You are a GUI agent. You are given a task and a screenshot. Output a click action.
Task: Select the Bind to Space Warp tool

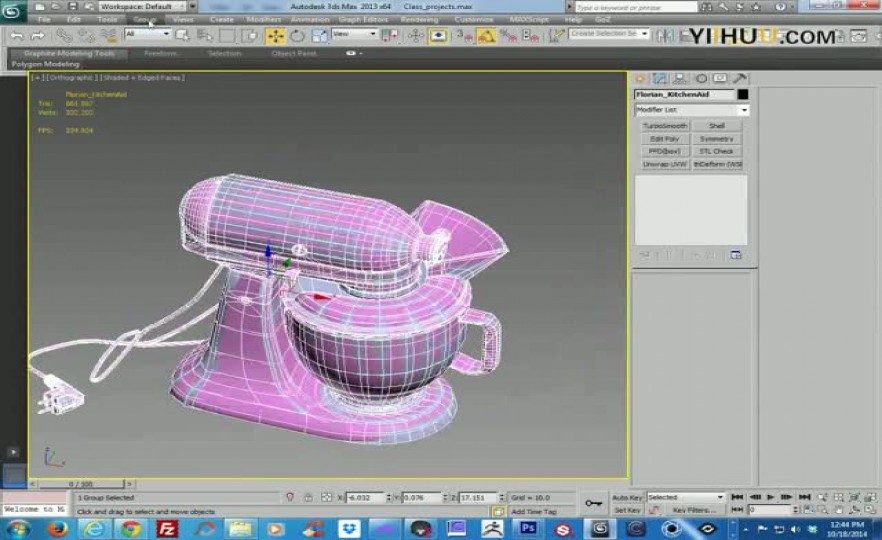coord(108,36)
